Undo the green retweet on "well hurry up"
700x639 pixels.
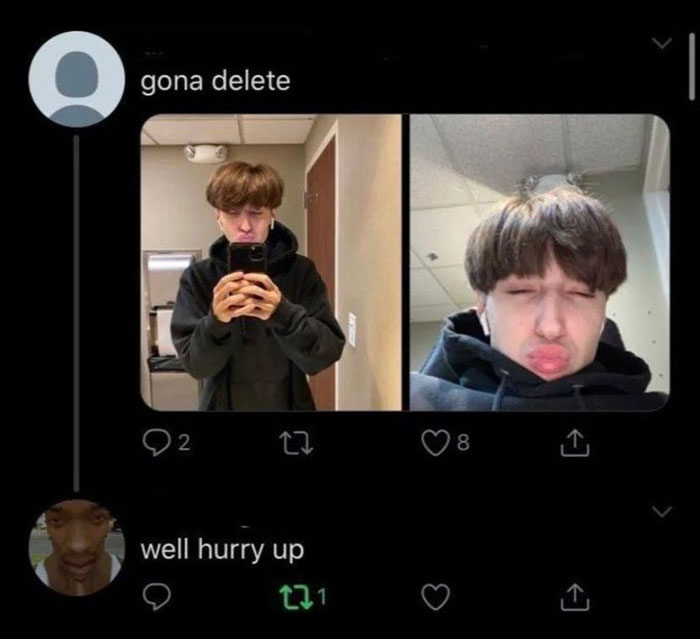coord(295,597)
